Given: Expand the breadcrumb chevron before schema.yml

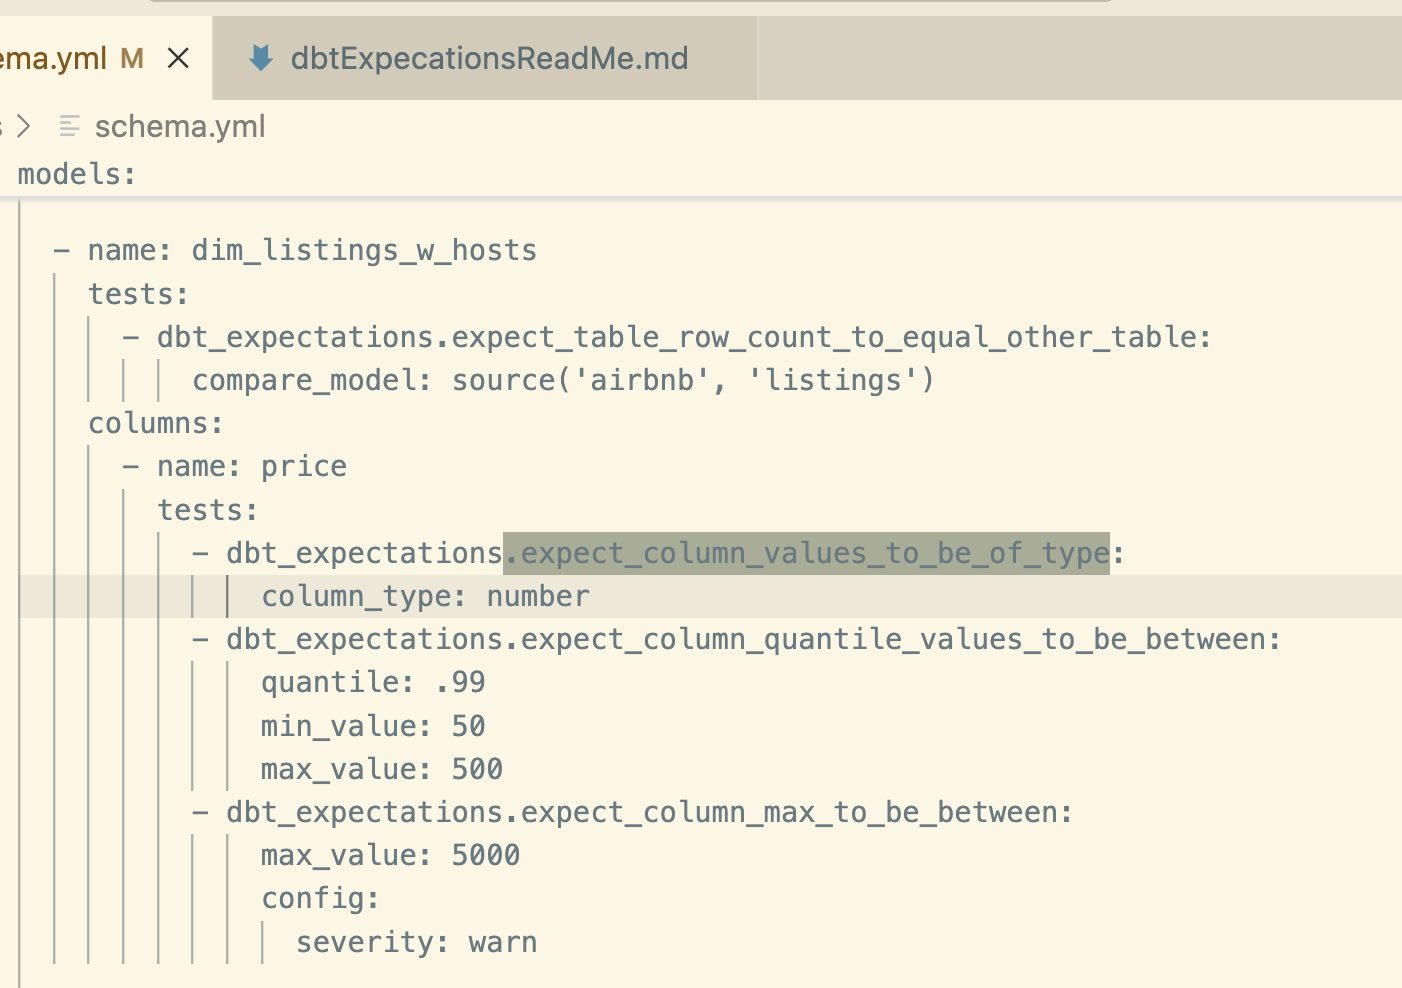Looking at the screenshot, I should point(24,127).
